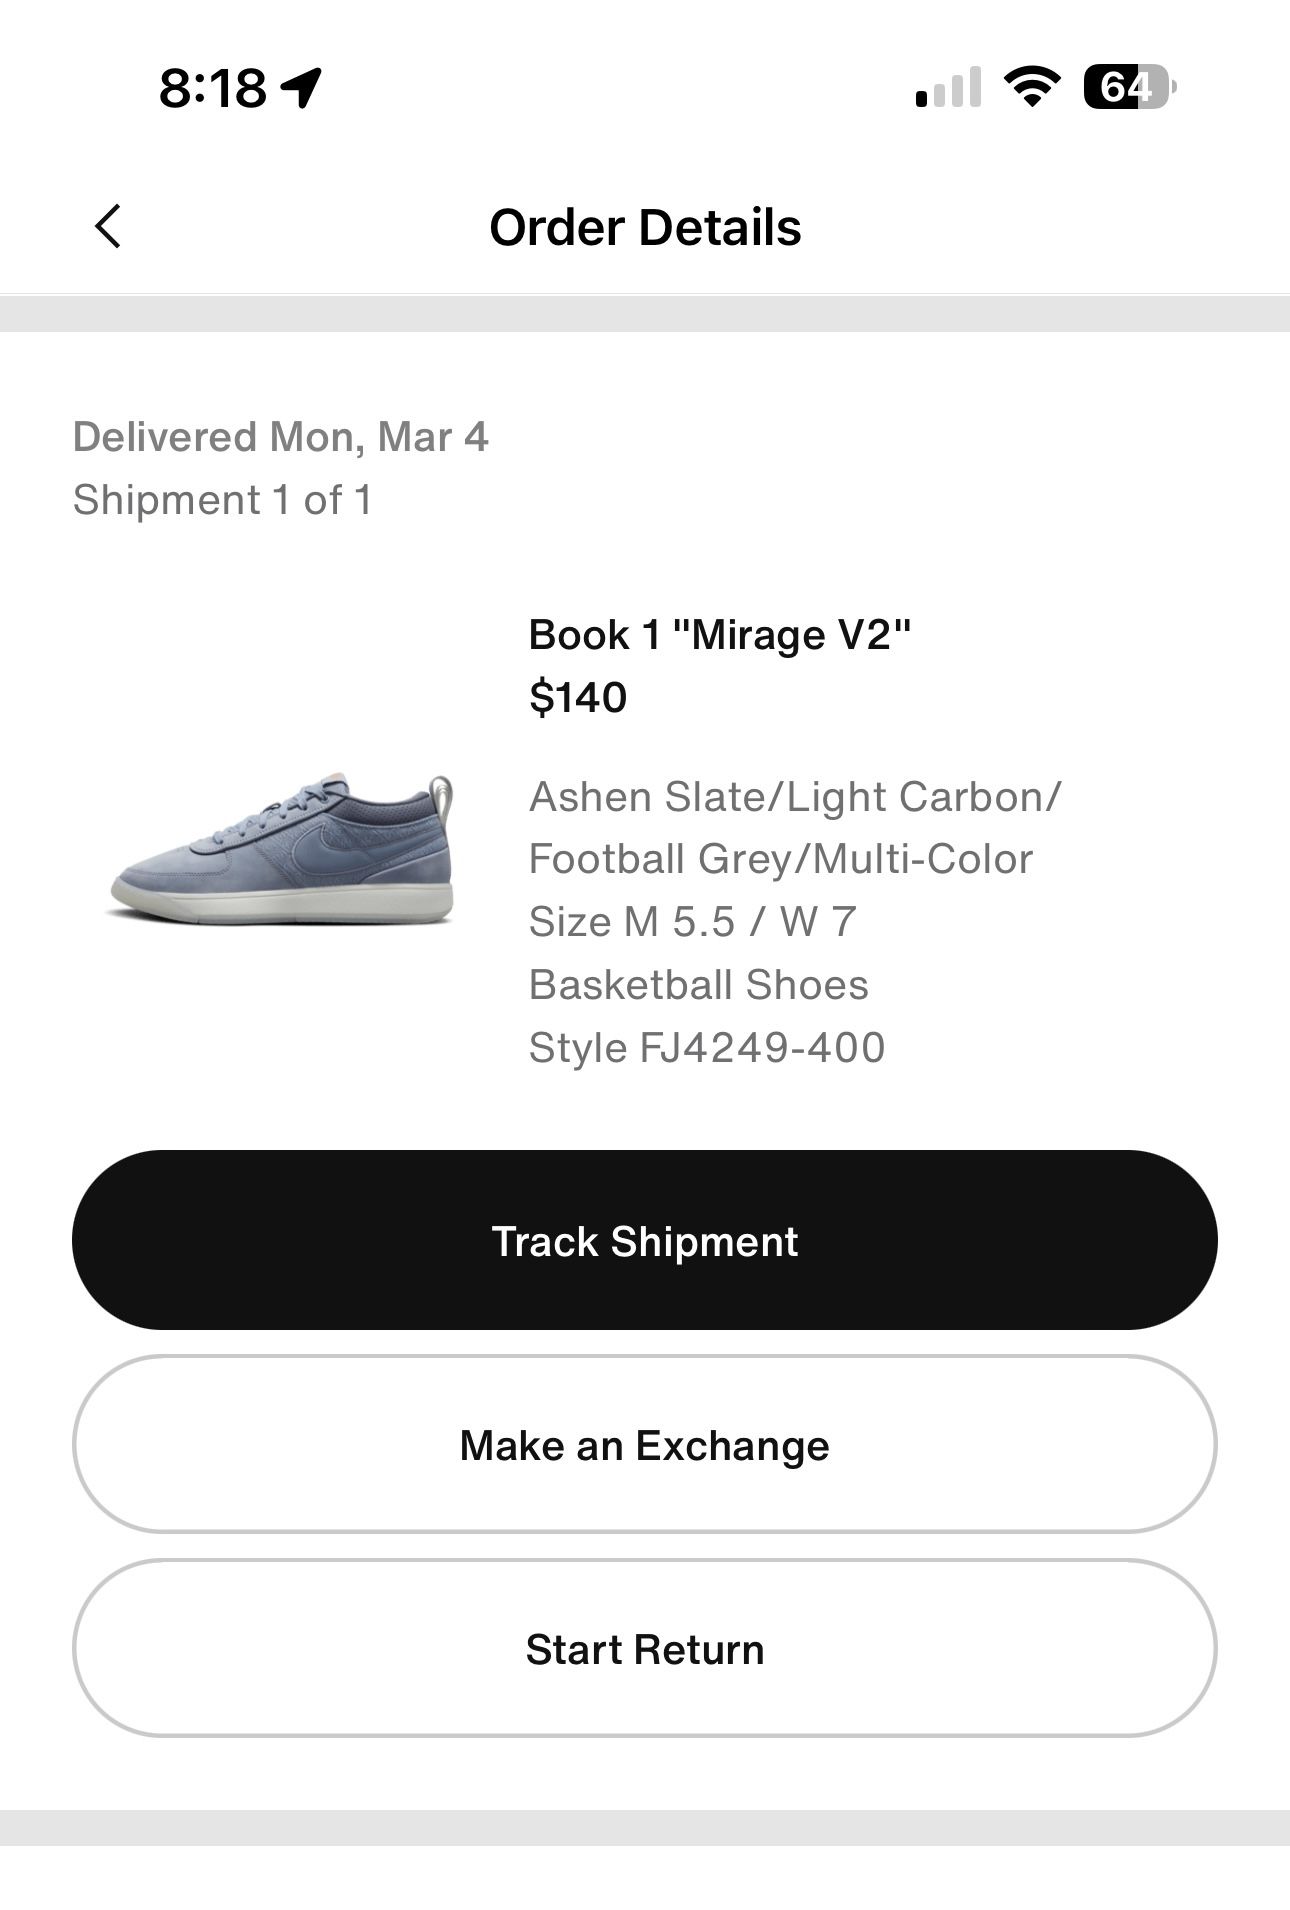The height and width of the screenshot is (1910, 1290).
Task: Open the Book 1 "Mirage V2" product name
Action: coord(720,635)
